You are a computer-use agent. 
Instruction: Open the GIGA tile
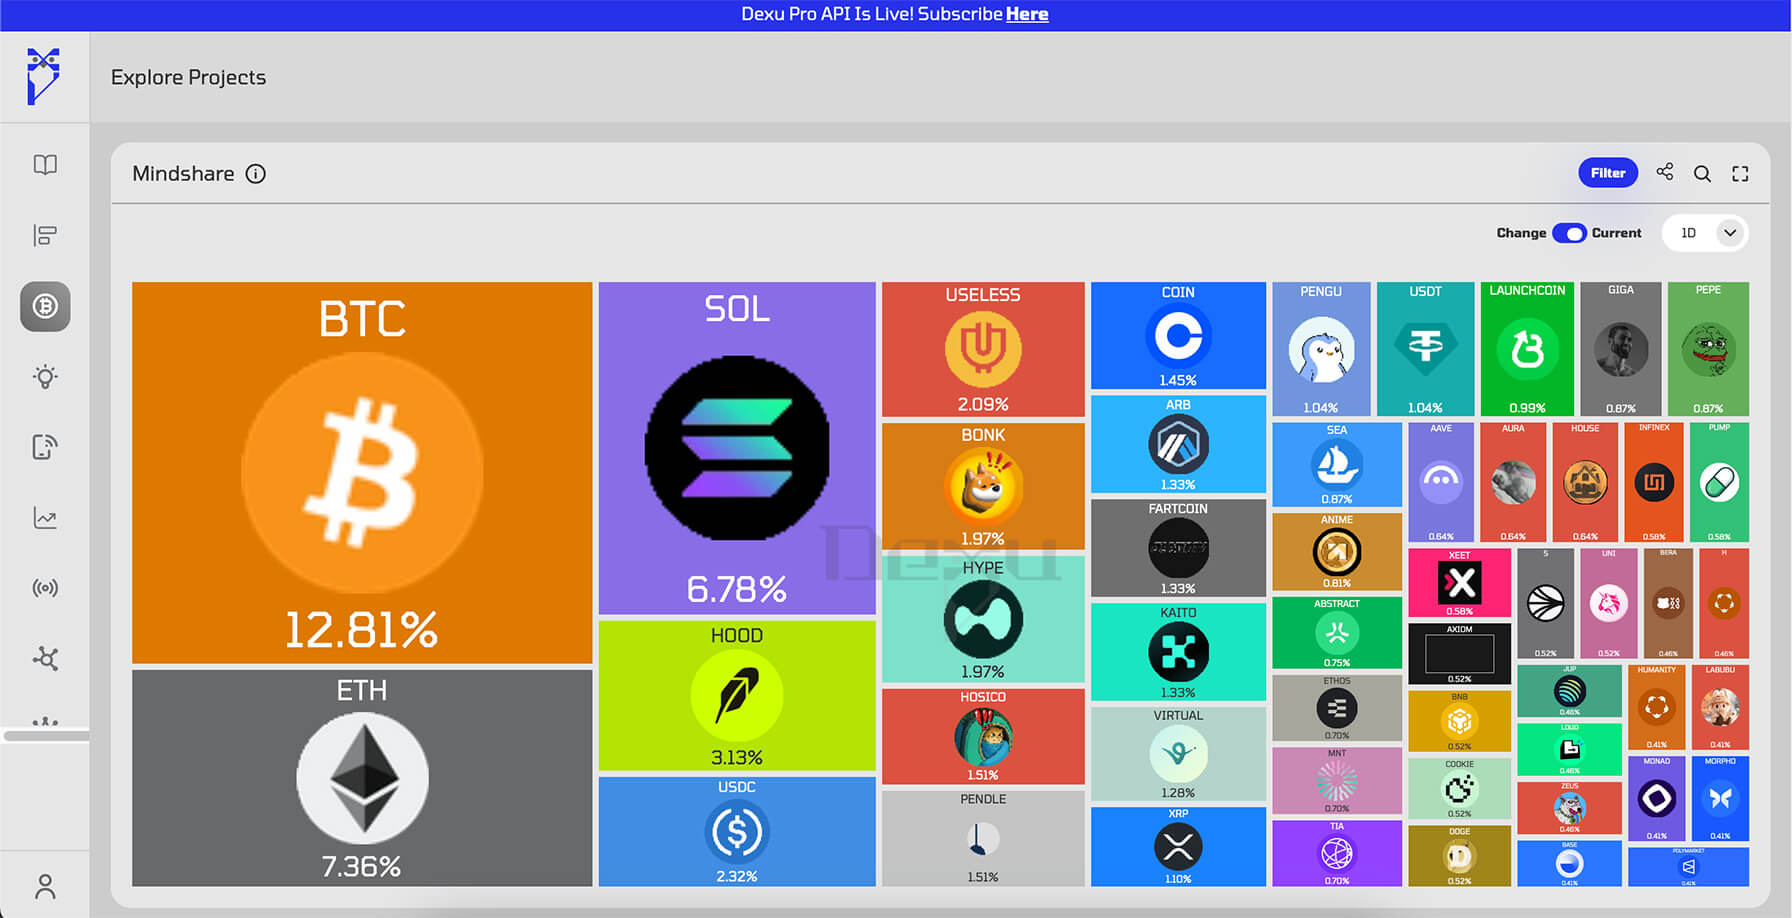[x=1621, y=349]
